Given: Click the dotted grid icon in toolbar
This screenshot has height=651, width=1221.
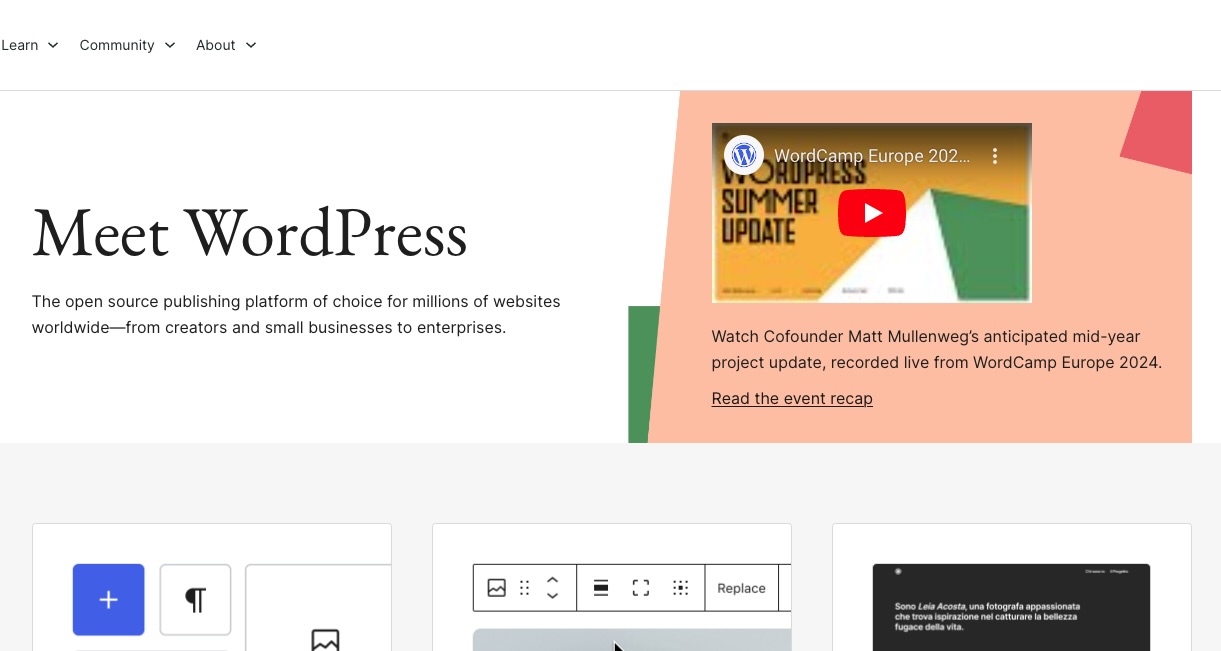Looking at the screenshot, I should click(681, 588).
